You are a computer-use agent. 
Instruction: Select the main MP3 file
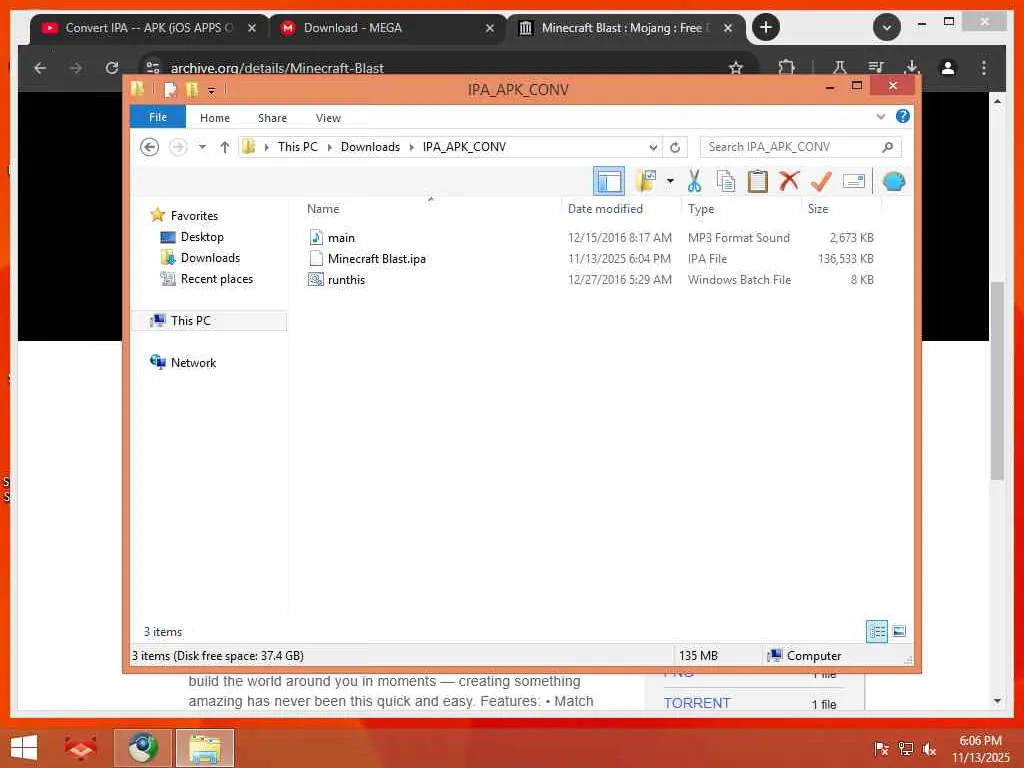pyautogui.click(x=341, y=238)
